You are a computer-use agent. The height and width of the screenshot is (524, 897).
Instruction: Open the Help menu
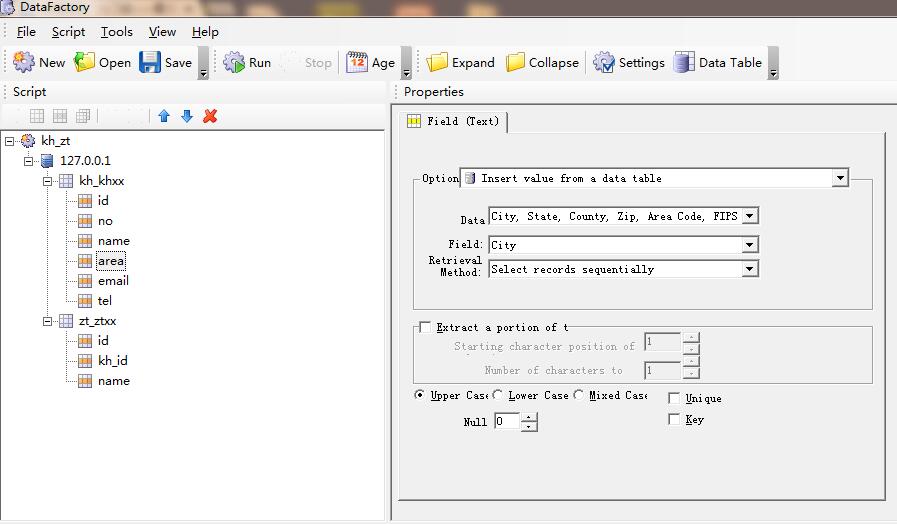[205, 32]
